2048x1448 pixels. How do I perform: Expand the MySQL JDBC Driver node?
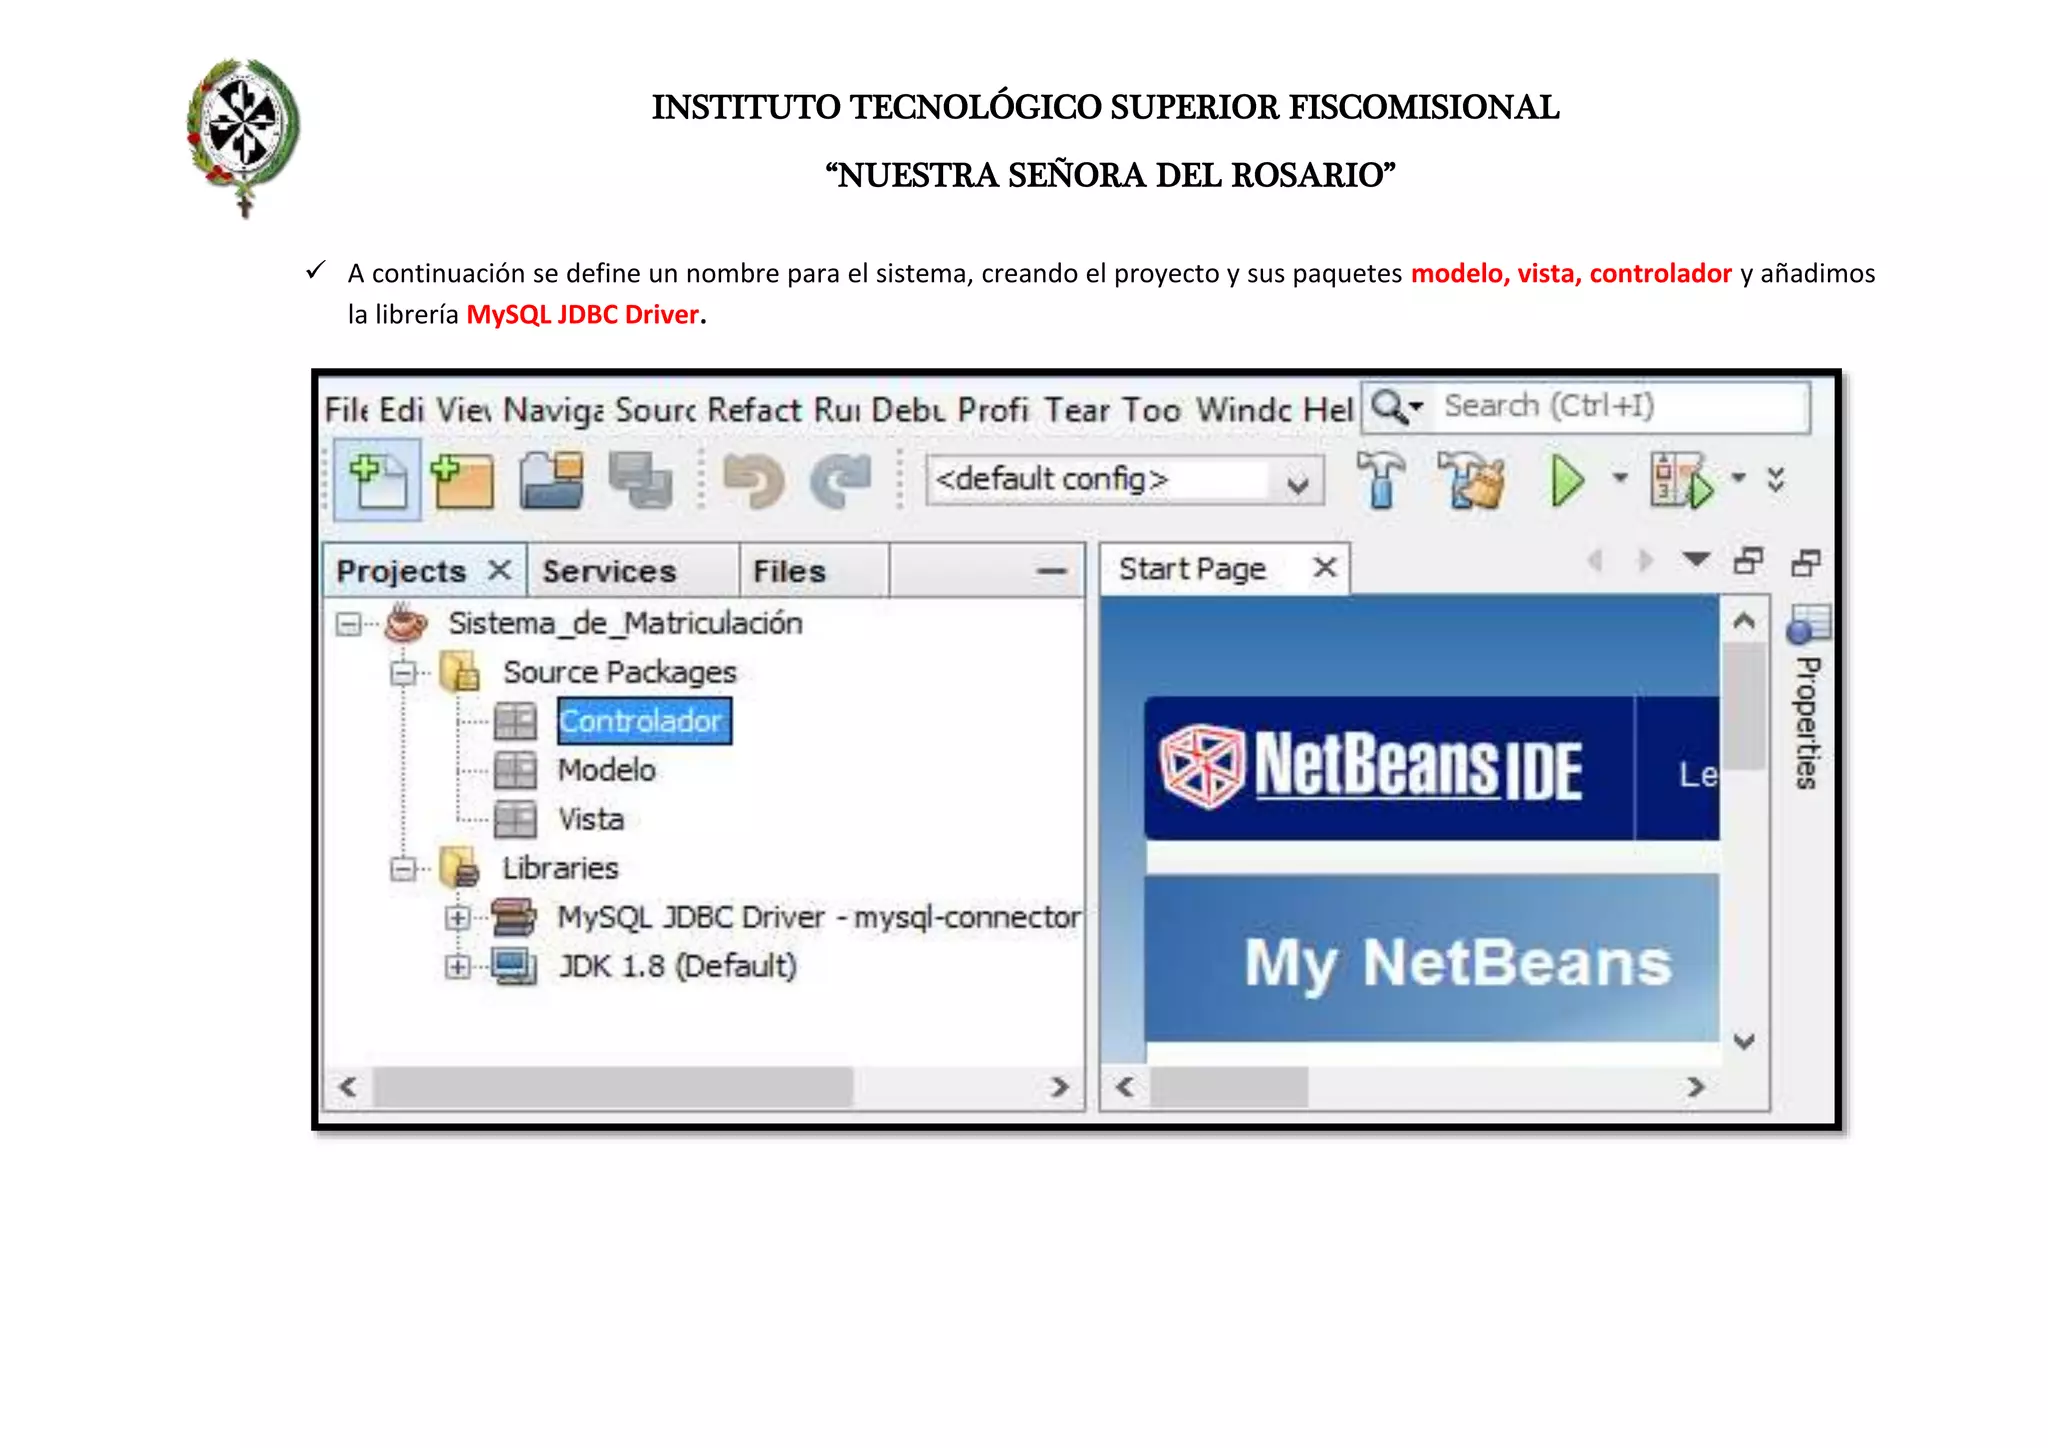458,918
